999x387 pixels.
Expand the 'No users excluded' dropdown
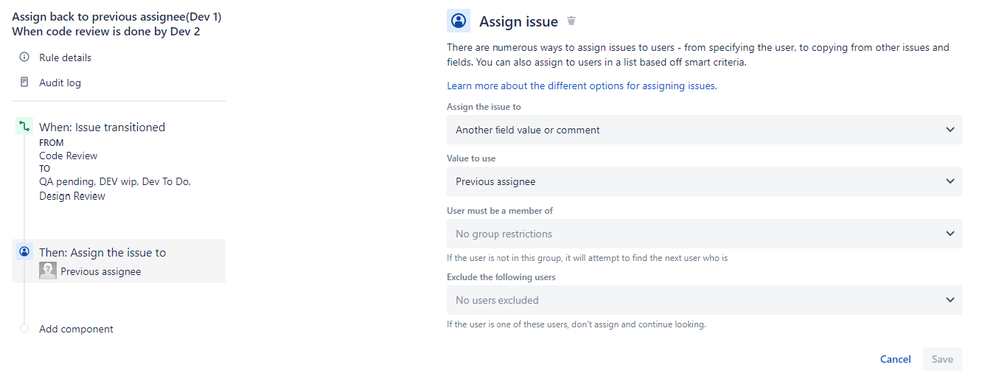[704, 300]
